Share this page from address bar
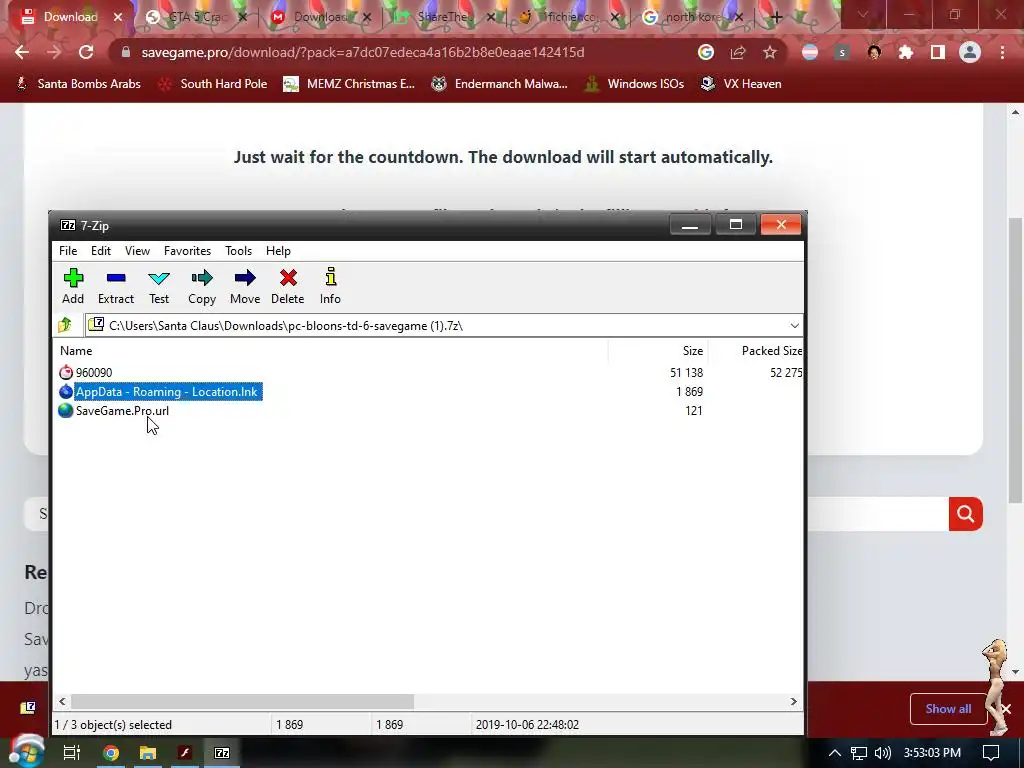 click(x=738, y=52)
